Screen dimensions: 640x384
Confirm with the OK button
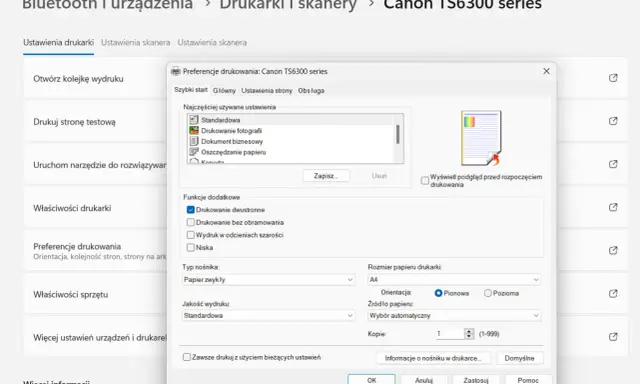371,380
